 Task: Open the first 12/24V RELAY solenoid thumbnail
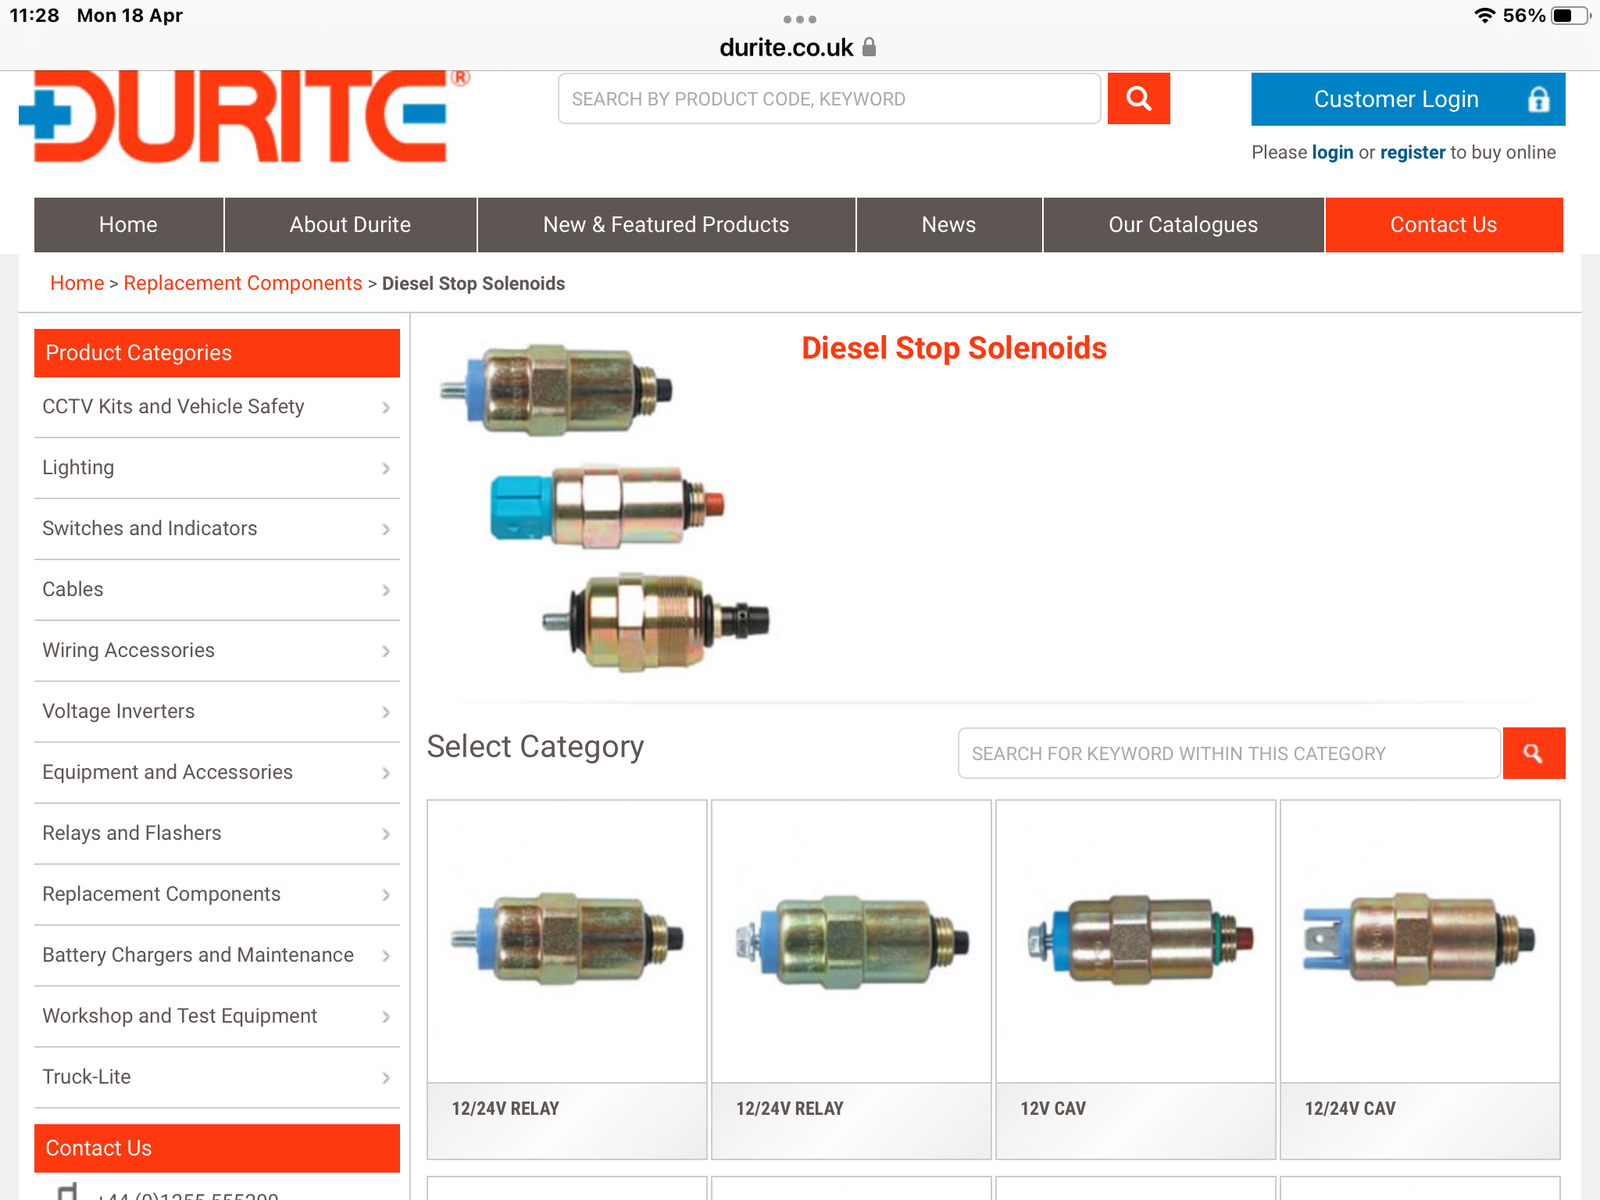(x=567, y=941)
